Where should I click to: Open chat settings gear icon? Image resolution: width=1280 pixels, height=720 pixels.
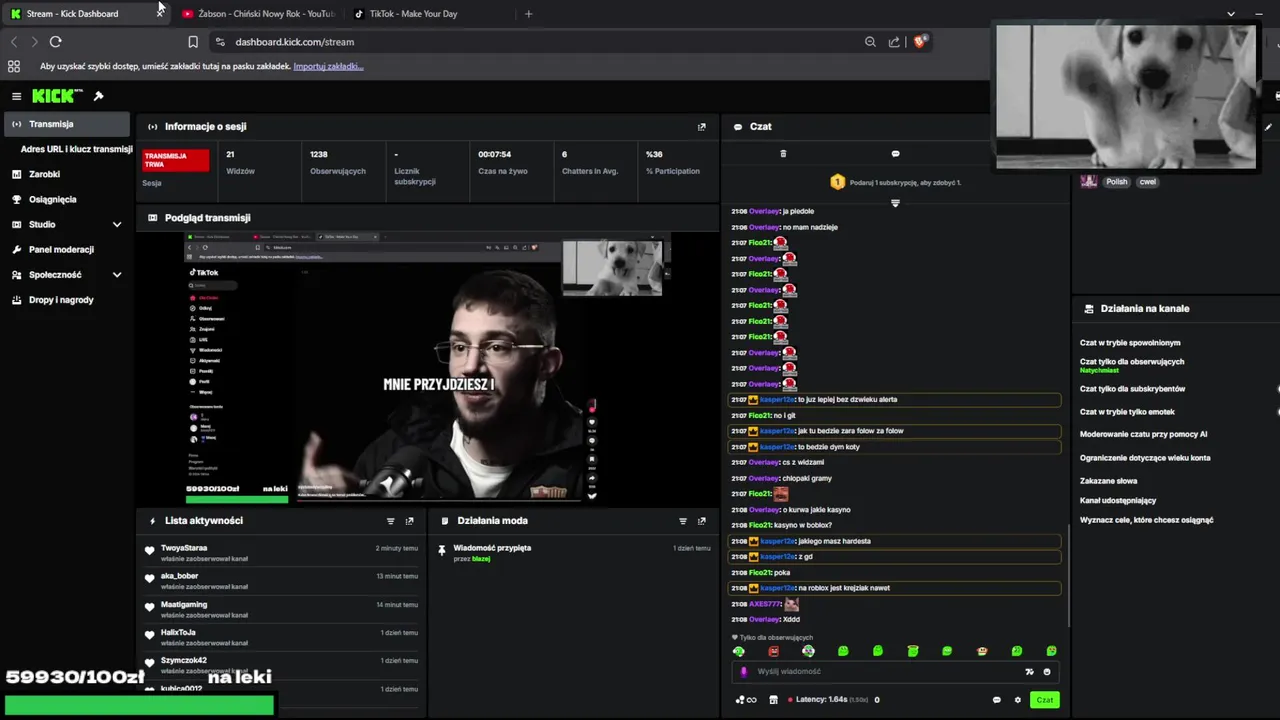1017,700
